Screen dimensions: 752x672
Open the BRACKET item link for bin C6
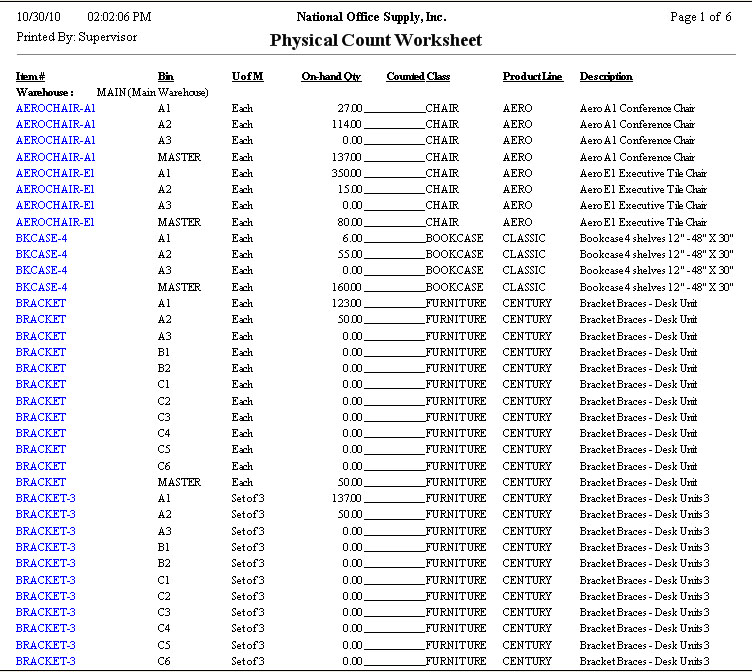pyautogui.click(x=41, y=466)
